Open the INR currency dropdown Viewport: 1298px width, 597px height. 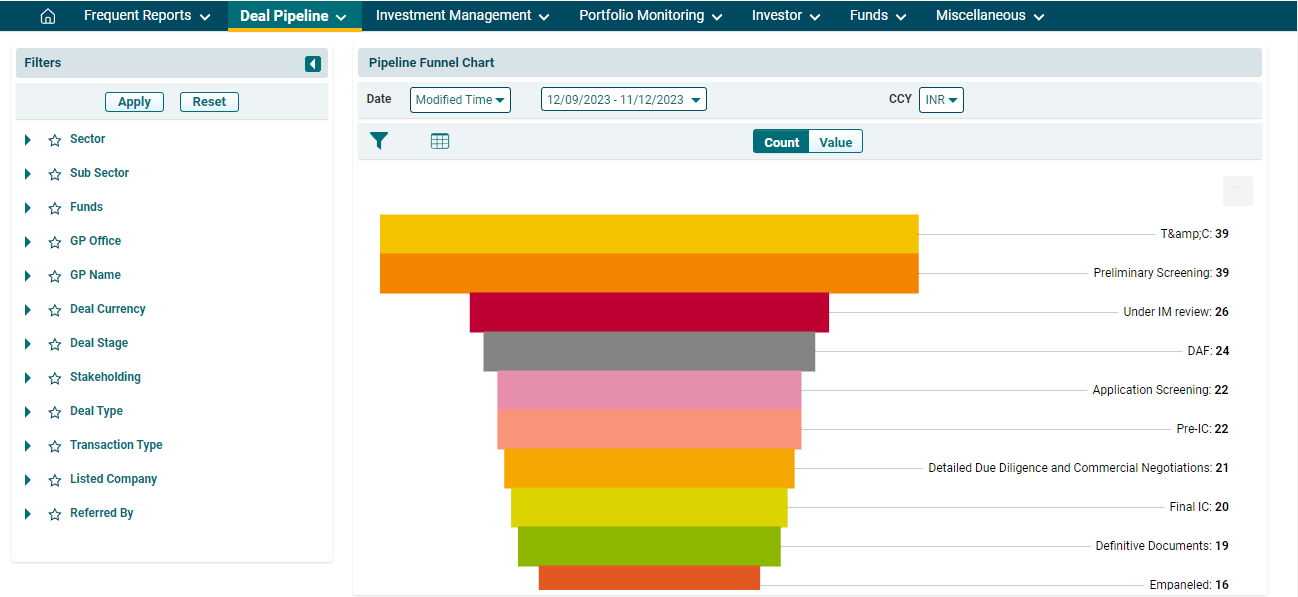941,100
